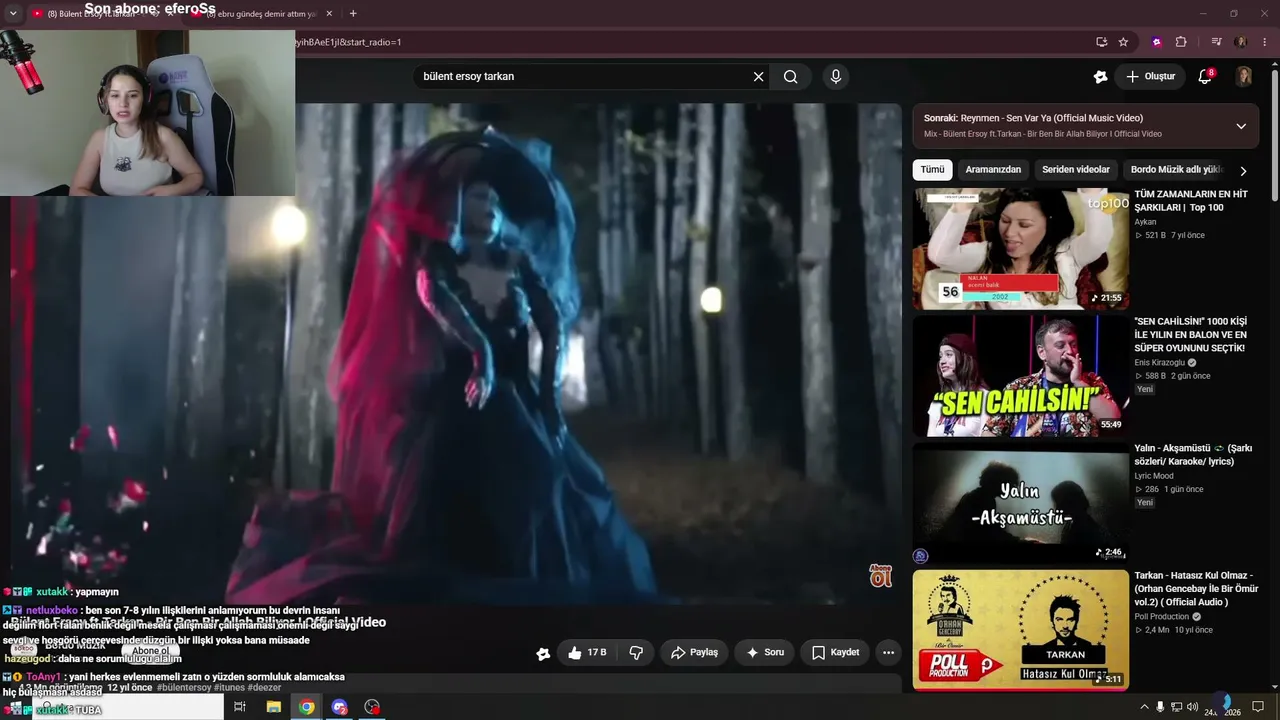The width and height of the screenshot is (1280, 720).
Task: Open the Windows notification center
Action: (x=1258, y=707)
